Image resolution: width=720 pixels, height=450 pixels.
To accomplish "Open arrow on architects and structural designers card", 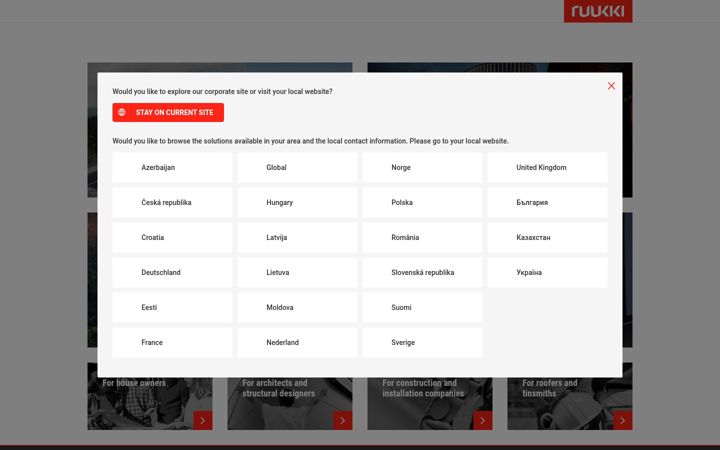I will click(343, 421).
